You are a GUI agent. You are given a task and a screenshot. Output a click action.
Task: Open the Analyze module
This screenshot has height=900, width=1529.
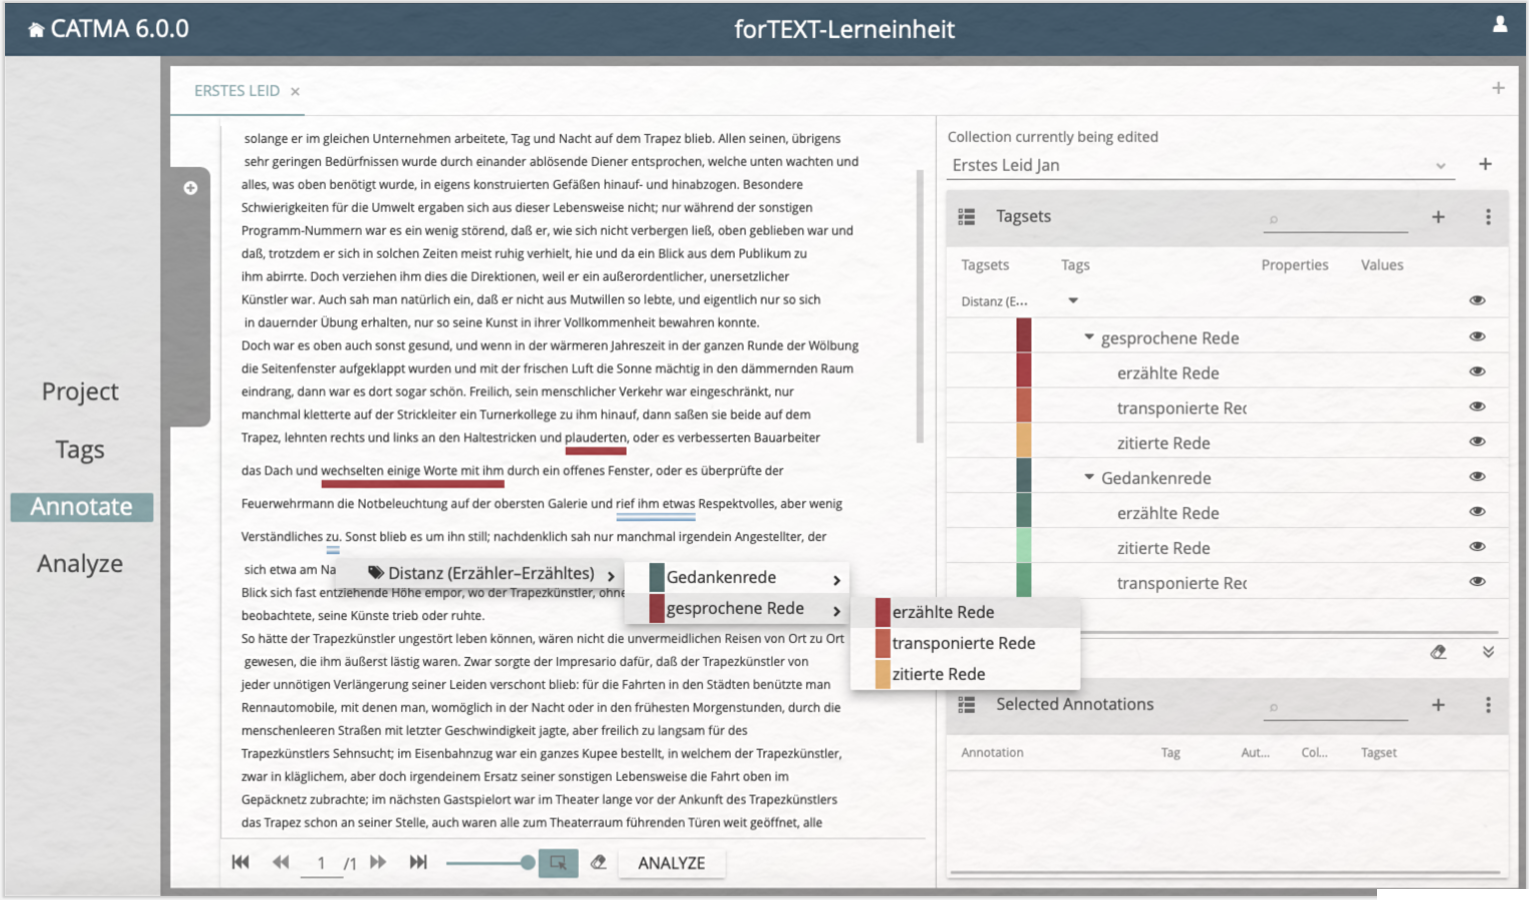(80, 564)
